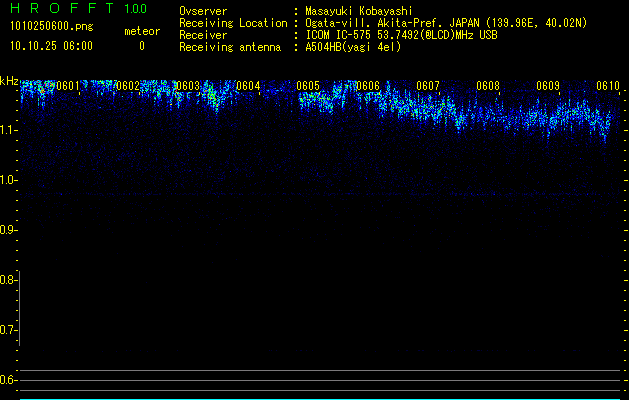The image size is (629, 400).
Task: Click the 'meteor' count label
Action: (x=142, y=31)
